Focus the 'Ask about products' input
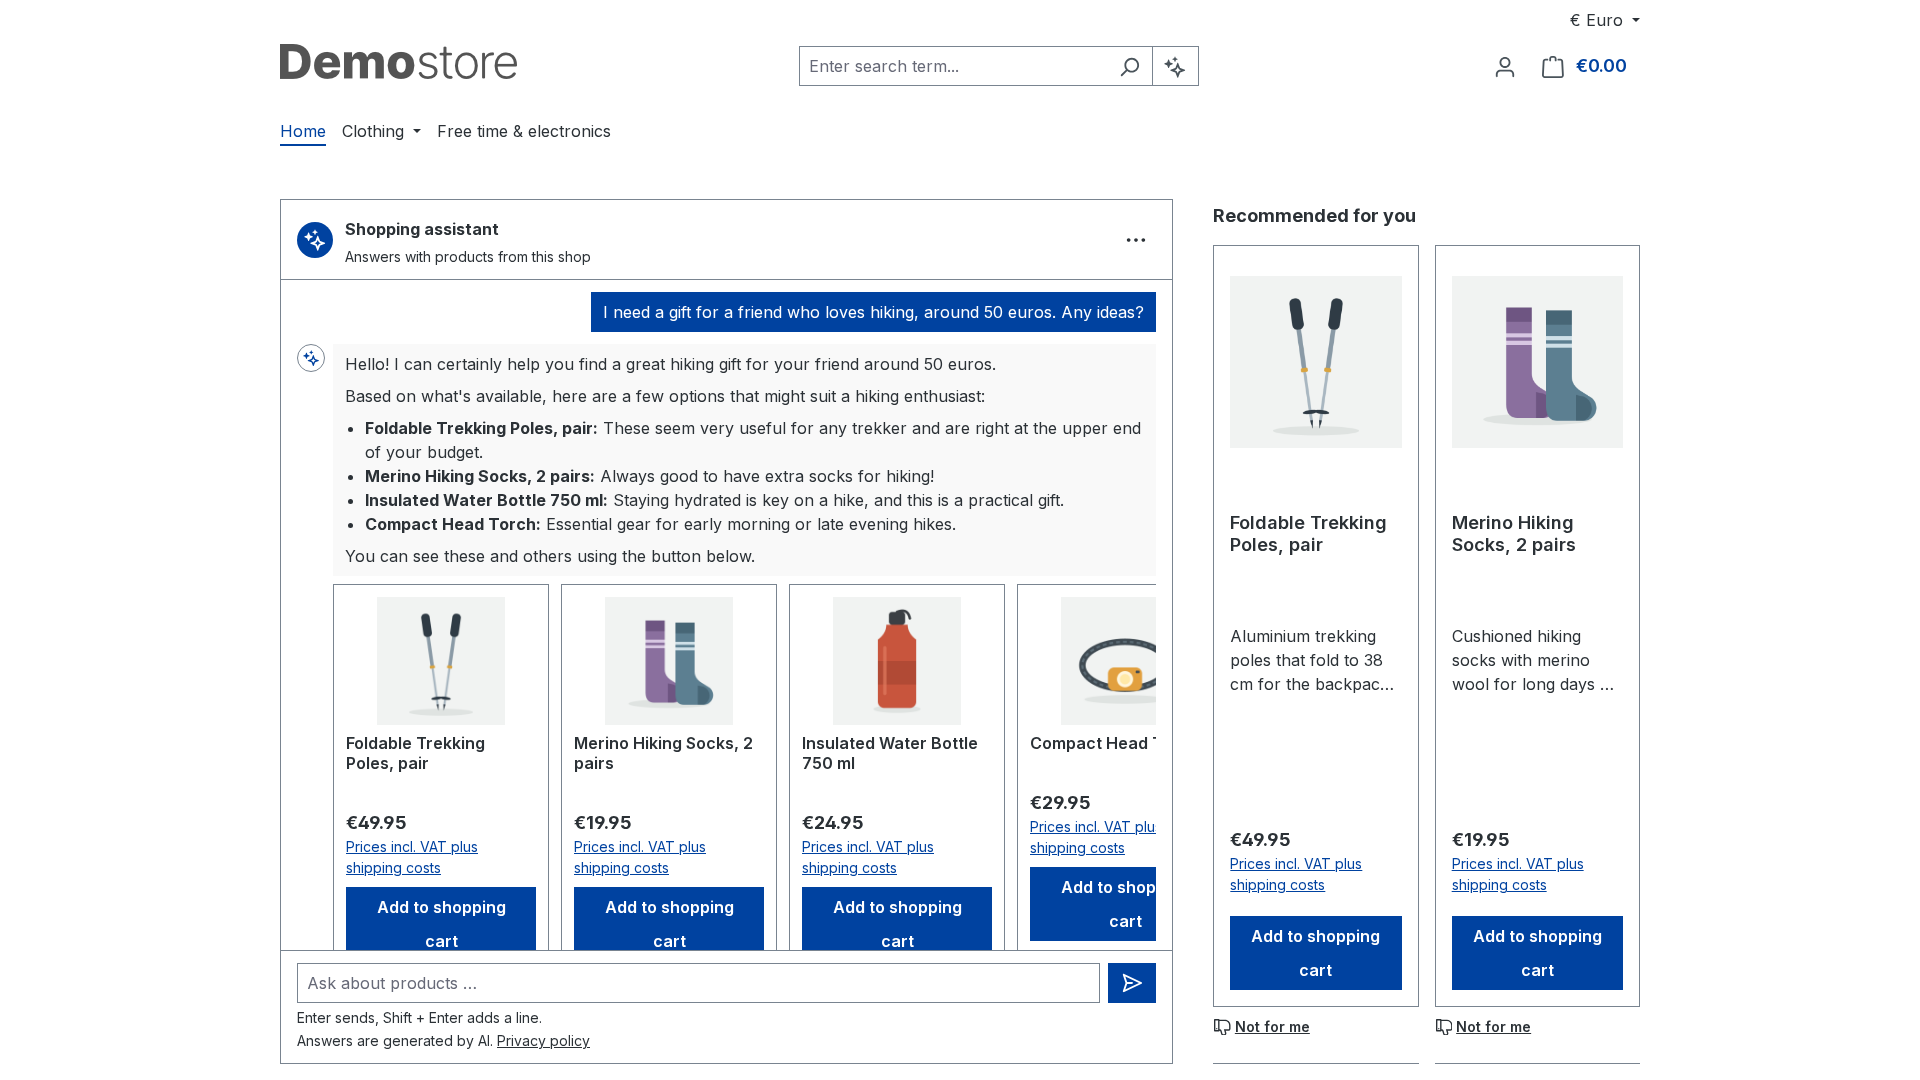1920x1080 pixels. (698, 983)
